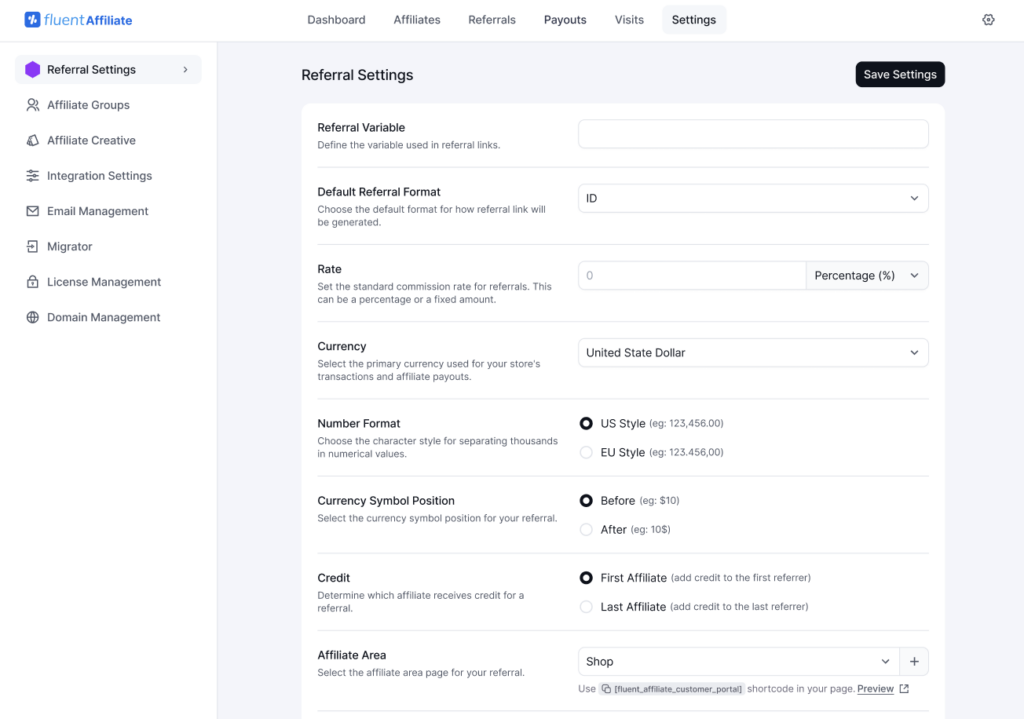
Task: Click the License Management lock icon
Action: 33,282
